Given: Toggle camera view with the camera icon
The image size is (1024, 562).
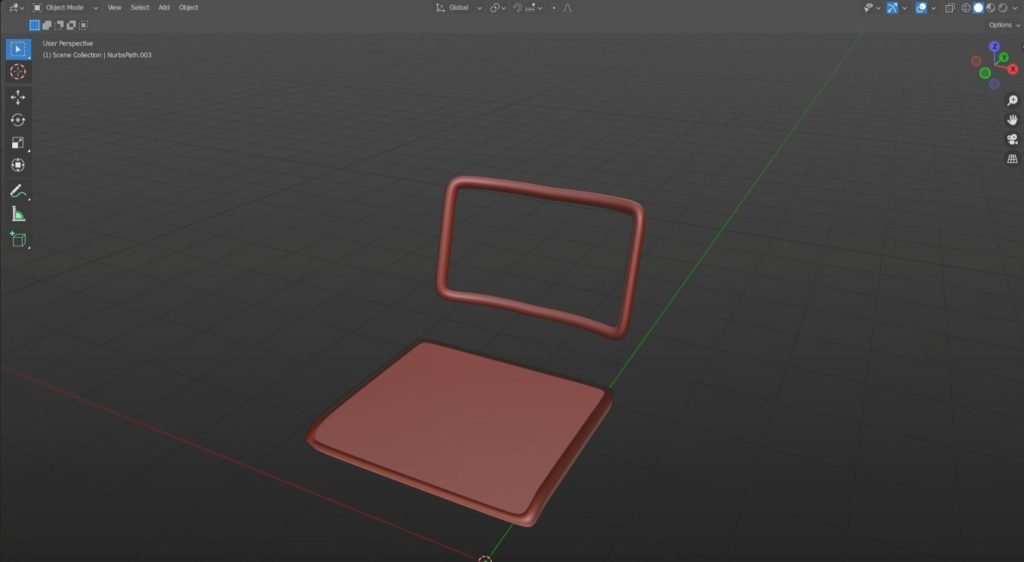Looking at the screenshot, I should (x=1012, y=139).
